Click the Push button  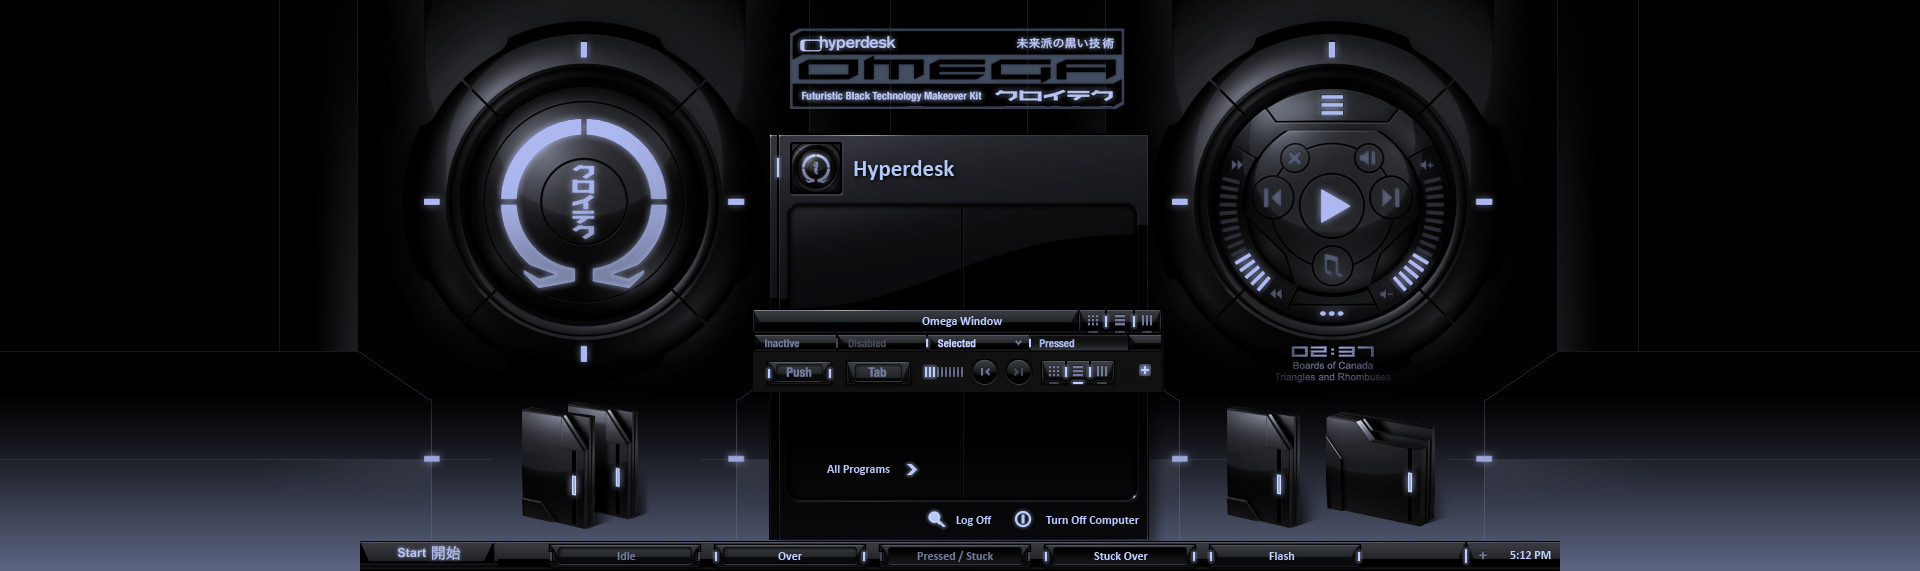coord(799,372)
